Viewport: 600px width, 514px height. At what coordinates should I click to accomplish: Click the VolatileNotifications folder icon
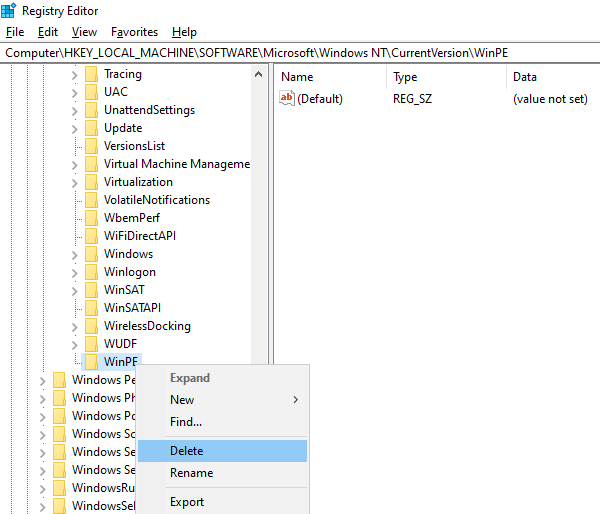[x=91, y=200]
